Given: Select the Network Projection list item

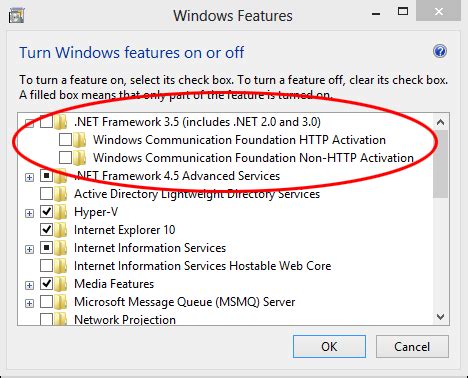Looking at the screenshot, I should 125,320.
